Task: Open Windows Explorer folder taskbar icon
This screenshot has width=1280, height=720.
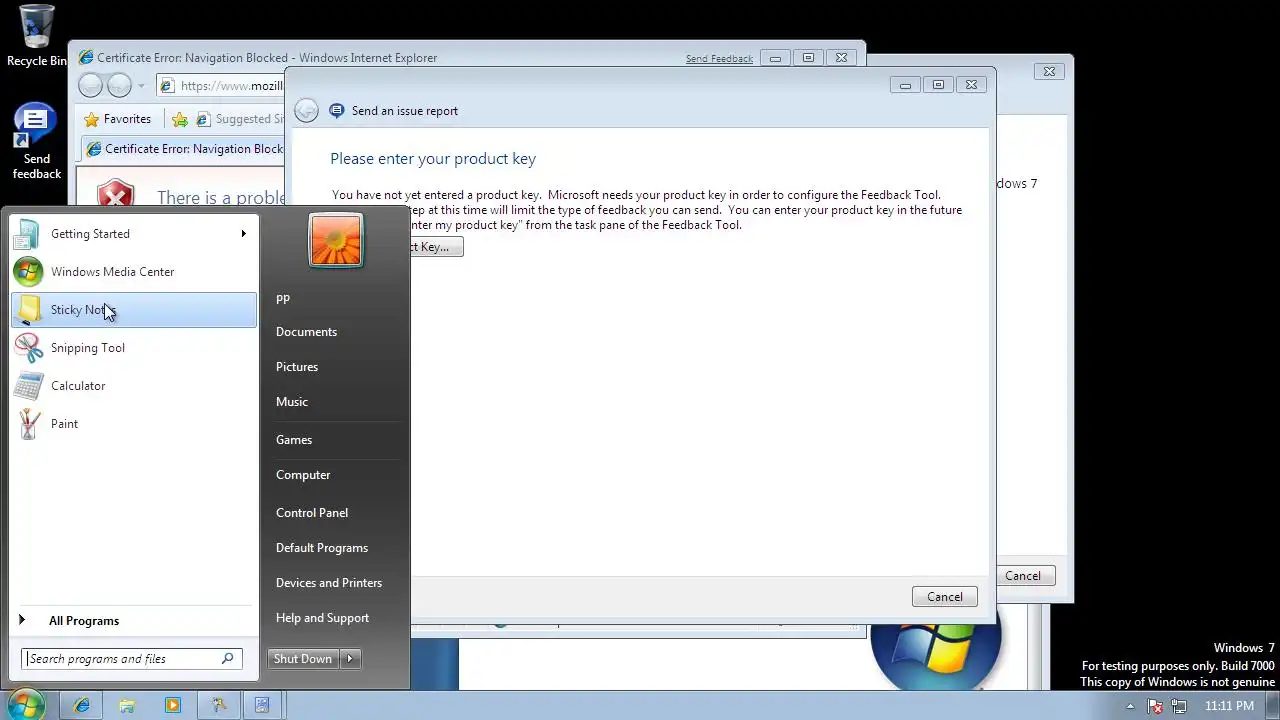Action: click(x=127, y=705)
